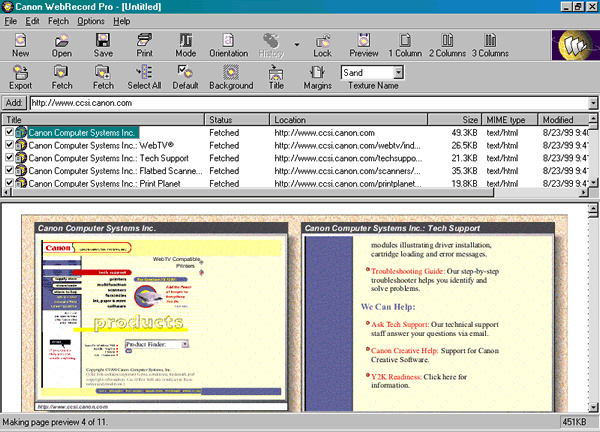
Task: Switch view with the Mode icon
Action: click(186, 45)
